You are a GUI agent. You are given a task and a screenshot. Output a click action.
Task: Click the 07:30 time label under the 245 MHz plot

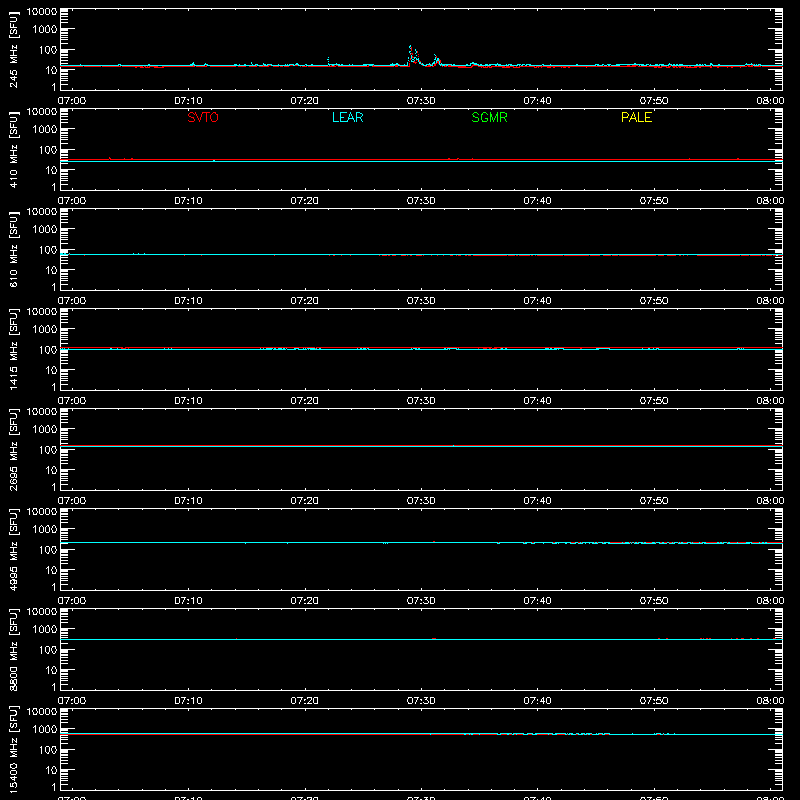click(421, 101)
